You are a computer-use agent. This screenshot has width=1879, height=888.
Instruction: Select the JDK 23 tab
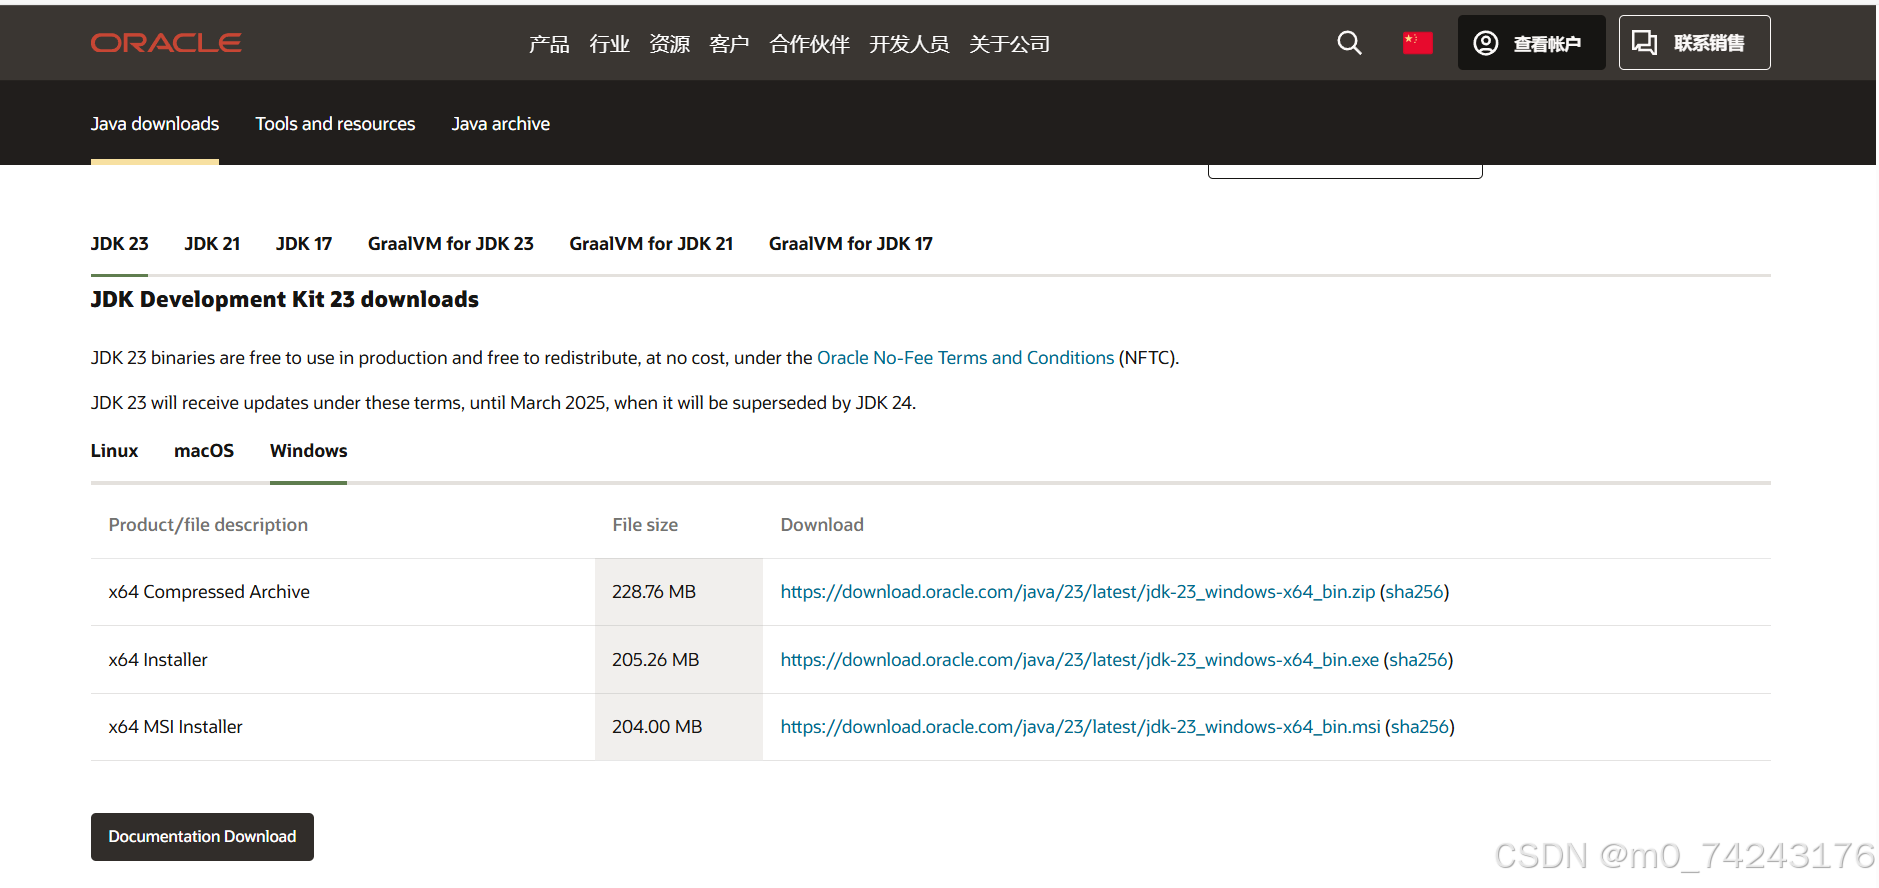click(119, 244)
